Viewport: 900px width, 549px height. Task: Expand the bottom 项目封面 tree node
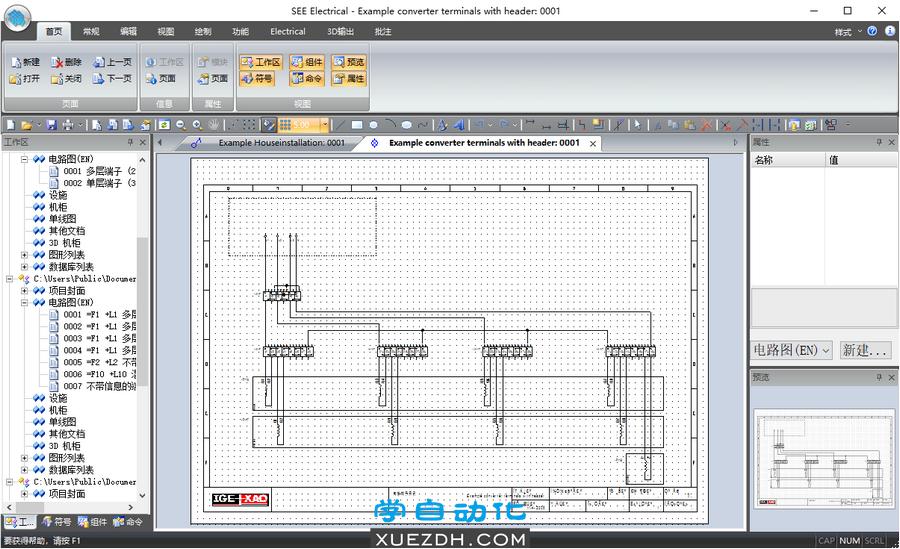click(x=24, y=493)
